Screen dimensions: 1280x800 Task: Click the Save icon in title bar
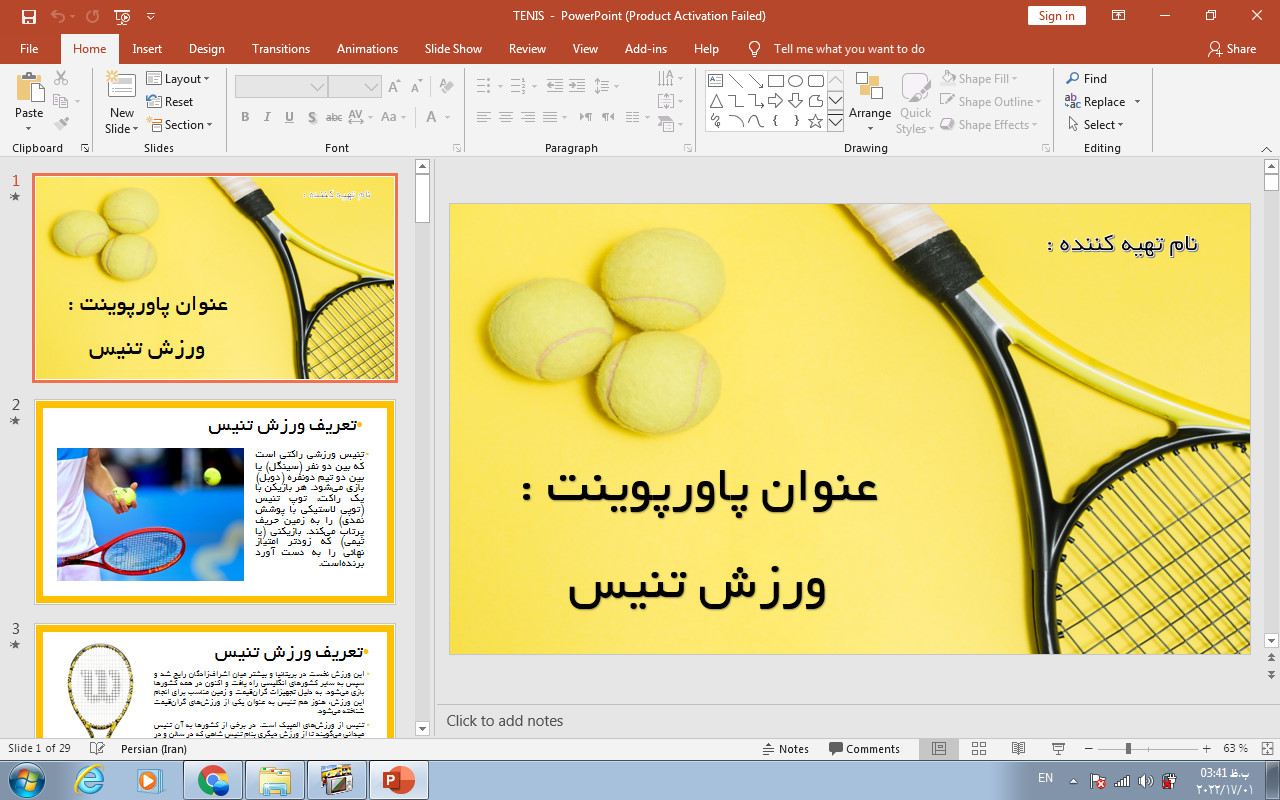click(x=29, y=16)
